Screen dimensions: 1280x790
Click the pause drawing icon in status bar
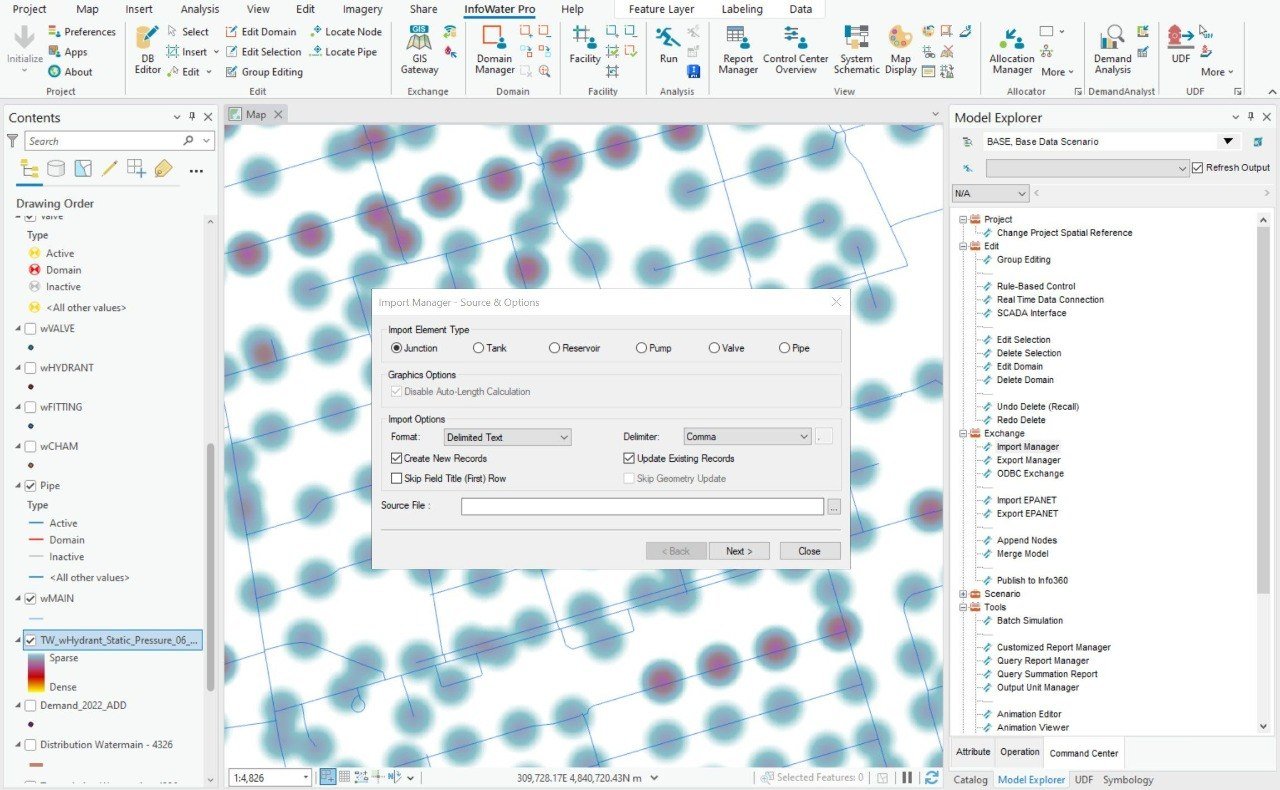[x=907, y=777]
